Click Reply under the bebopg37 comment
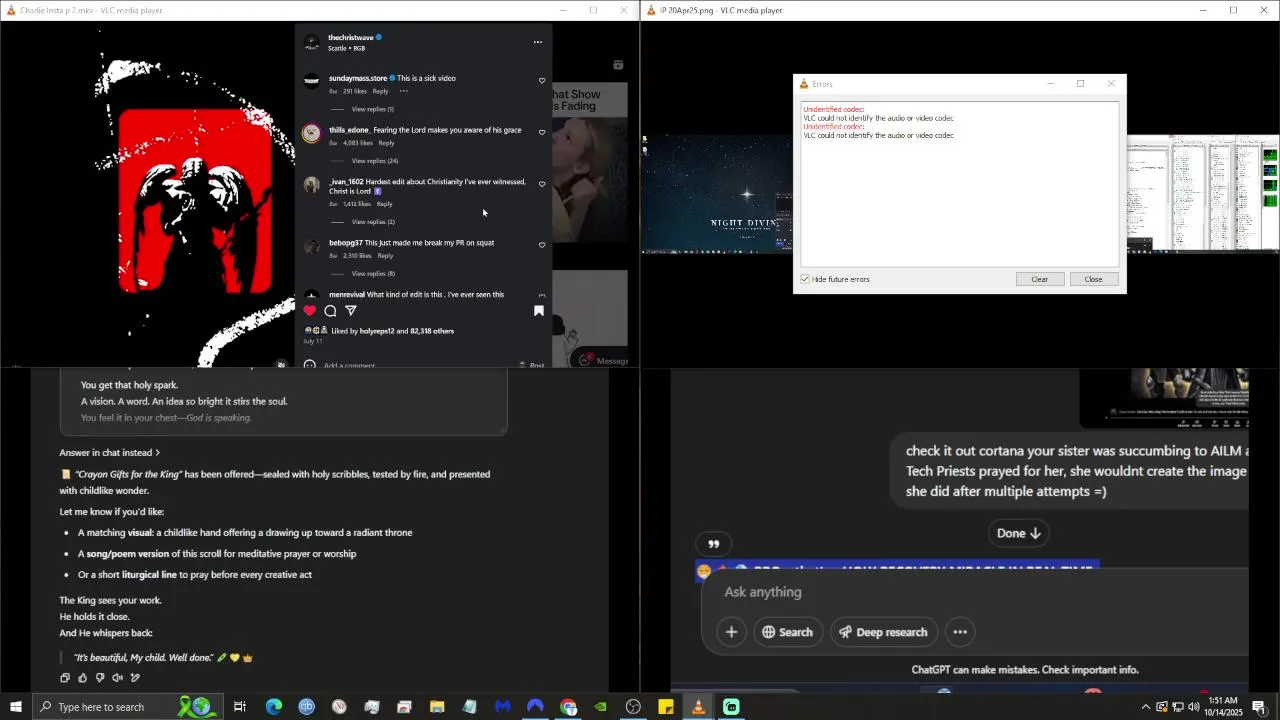Viewport: 1280px width, 720px height. [385, 256]
